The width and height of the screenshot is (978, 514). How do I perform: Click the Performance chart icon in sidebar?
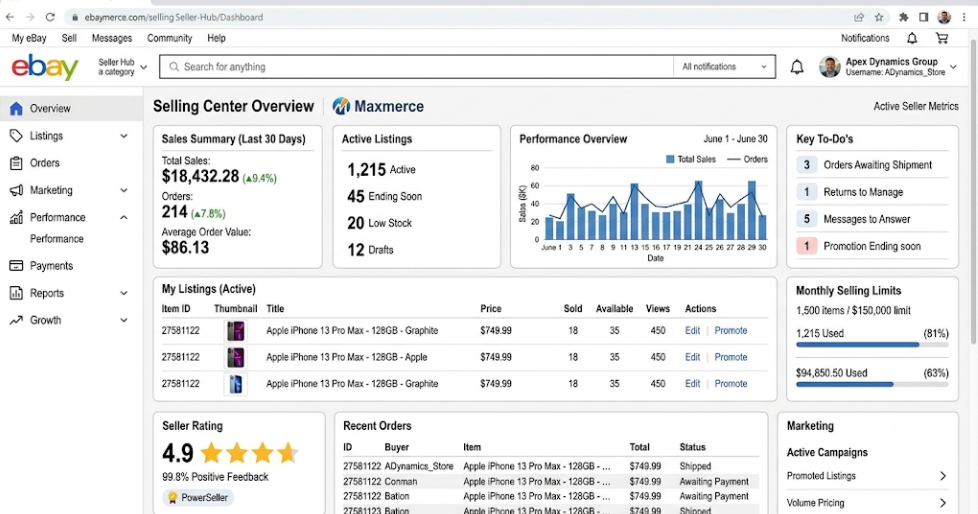[x=16, y=218]
